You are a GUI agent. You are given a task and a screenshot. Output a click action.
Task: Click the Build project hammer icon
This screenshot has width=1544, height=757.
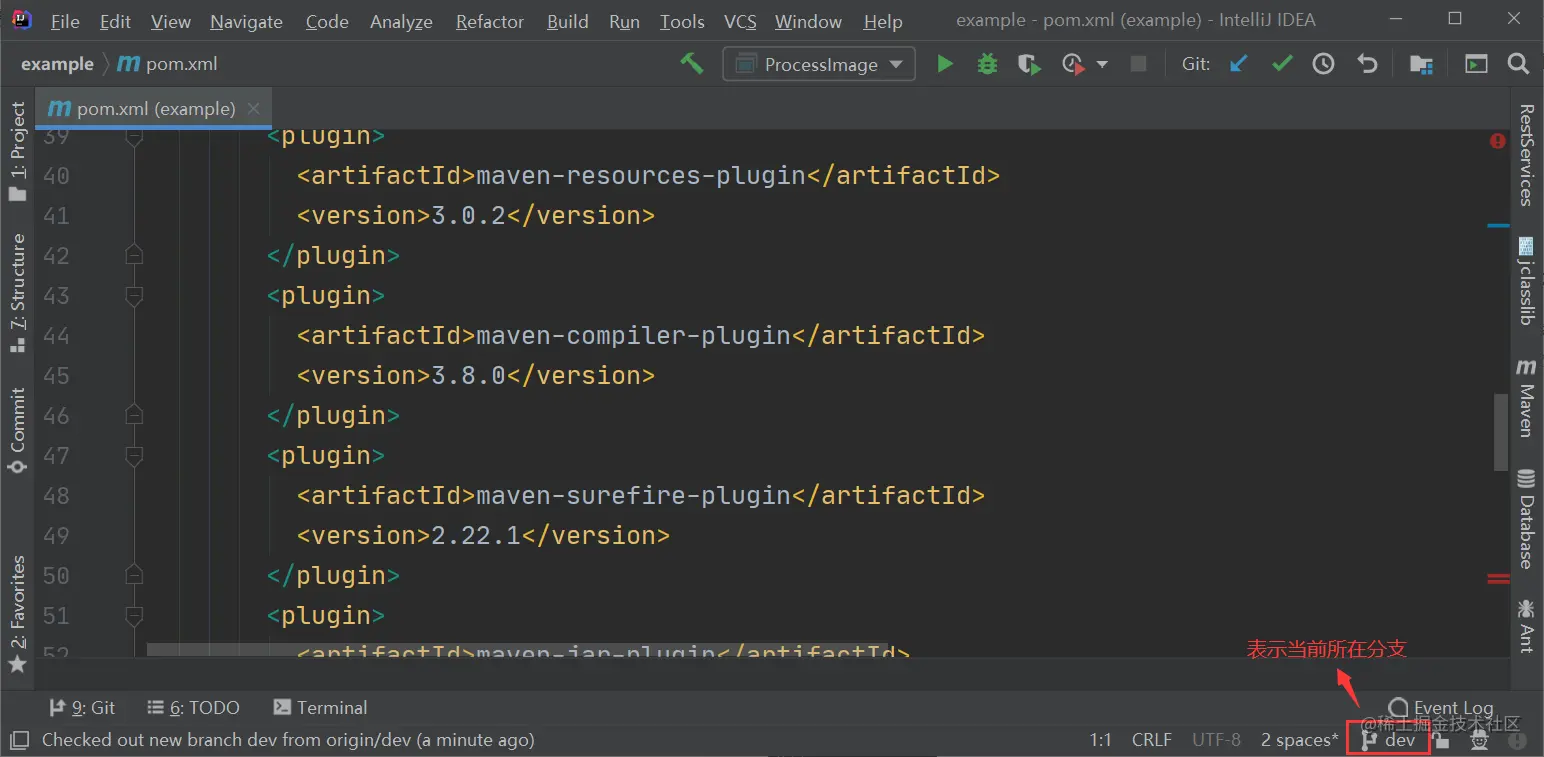pos(691,64)
